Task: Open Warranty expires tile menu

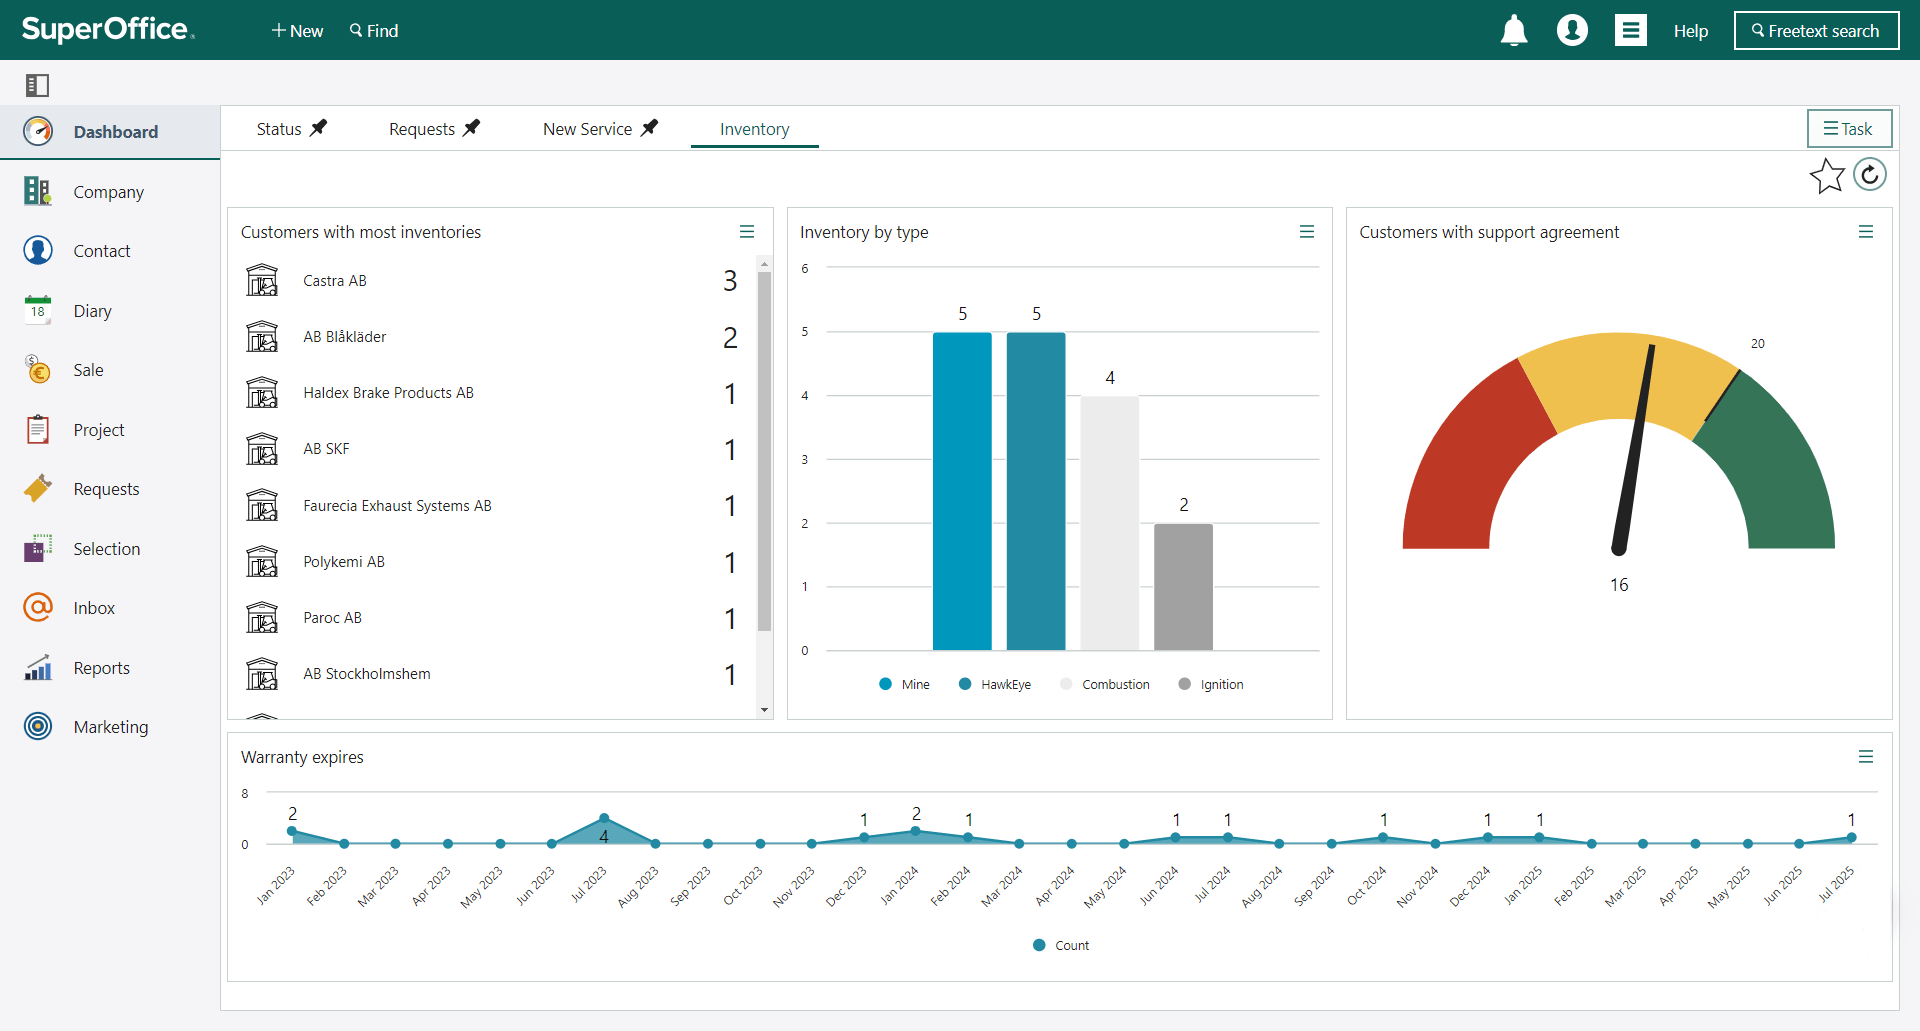Action: pos(1865,757)
